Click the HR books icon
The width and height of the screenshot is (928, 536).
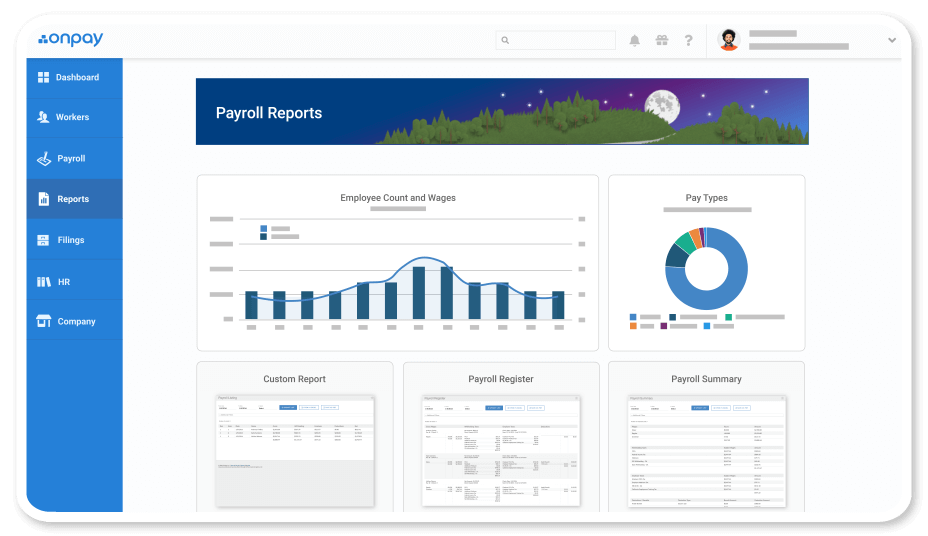coord(43,282)
